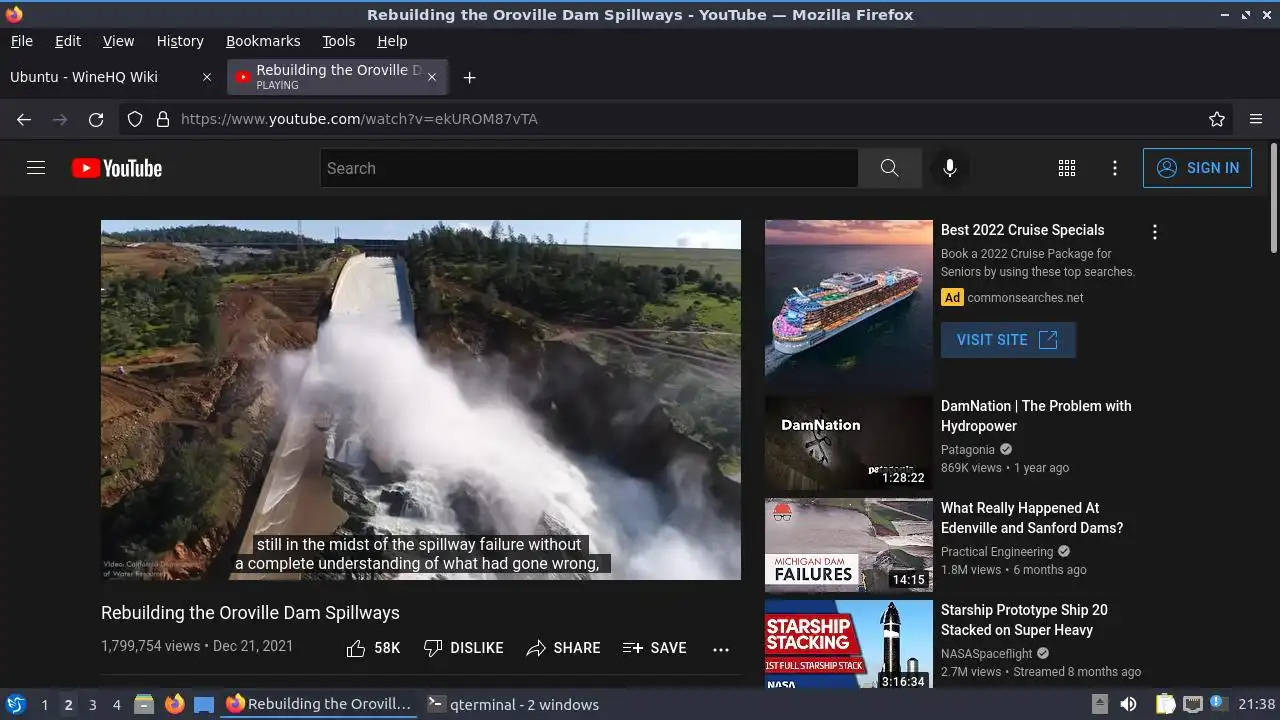1280x720 pixels.
Task: Save video to a playlist
Action: [x=654, y=648]
